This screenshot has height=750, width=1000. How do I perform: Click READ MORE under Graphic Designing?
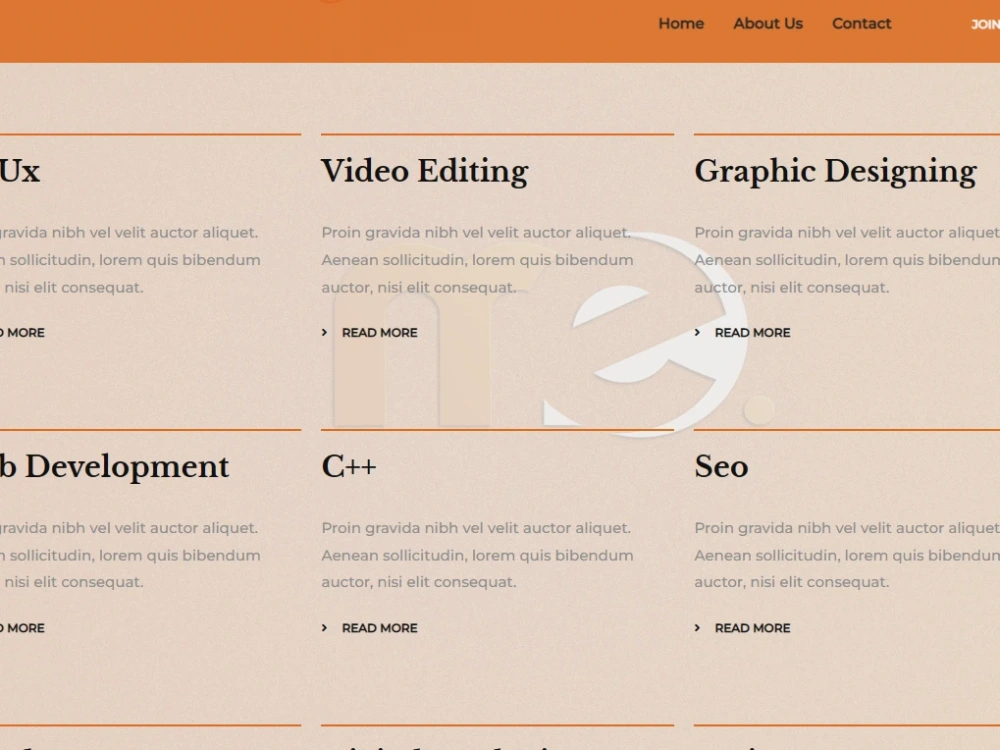tap(752, 332)
